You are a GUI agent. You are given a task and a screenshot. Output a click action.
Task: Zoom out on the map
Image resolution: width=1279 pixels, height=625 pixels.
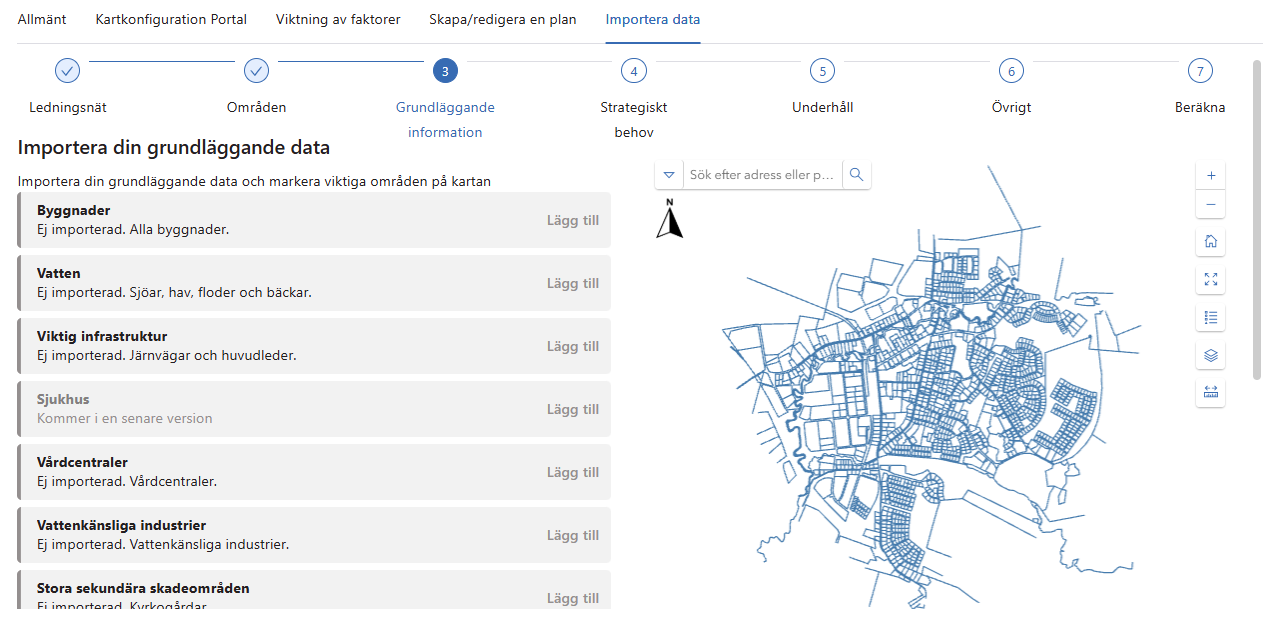(1211, 205)
